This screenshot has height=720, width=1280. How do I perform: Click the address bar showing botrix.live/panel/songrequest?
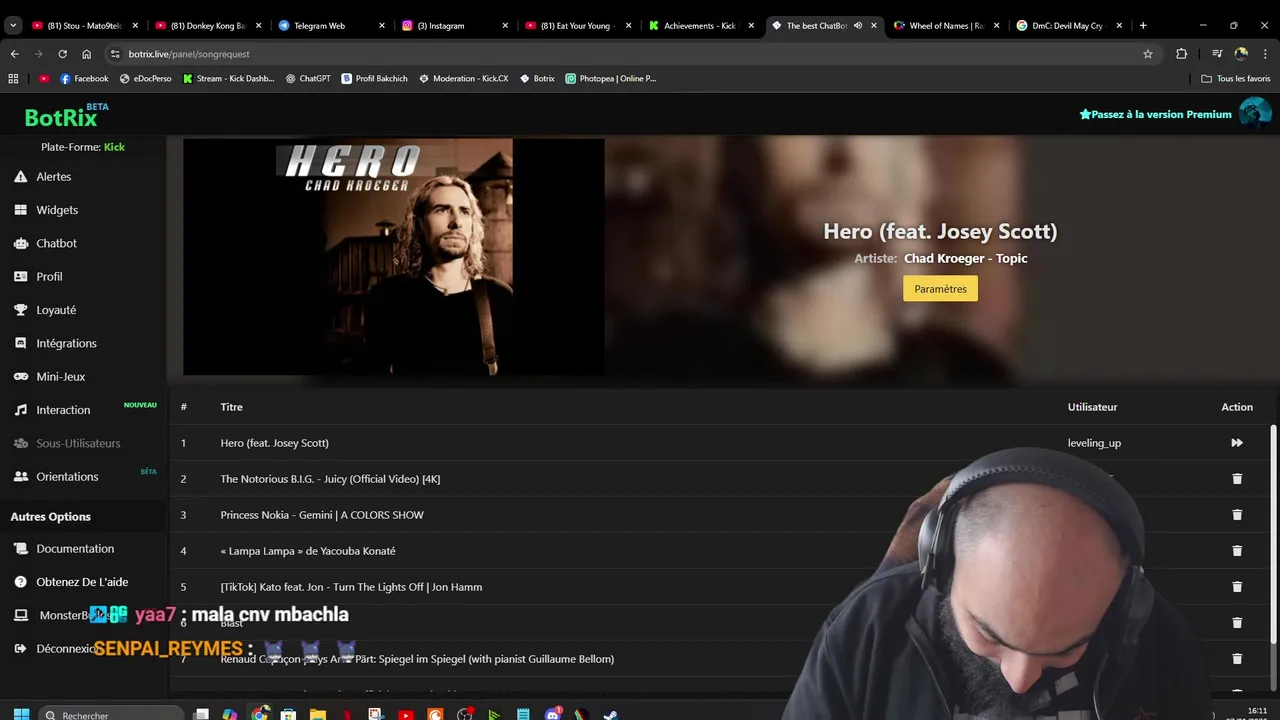(x=630, y=54)
